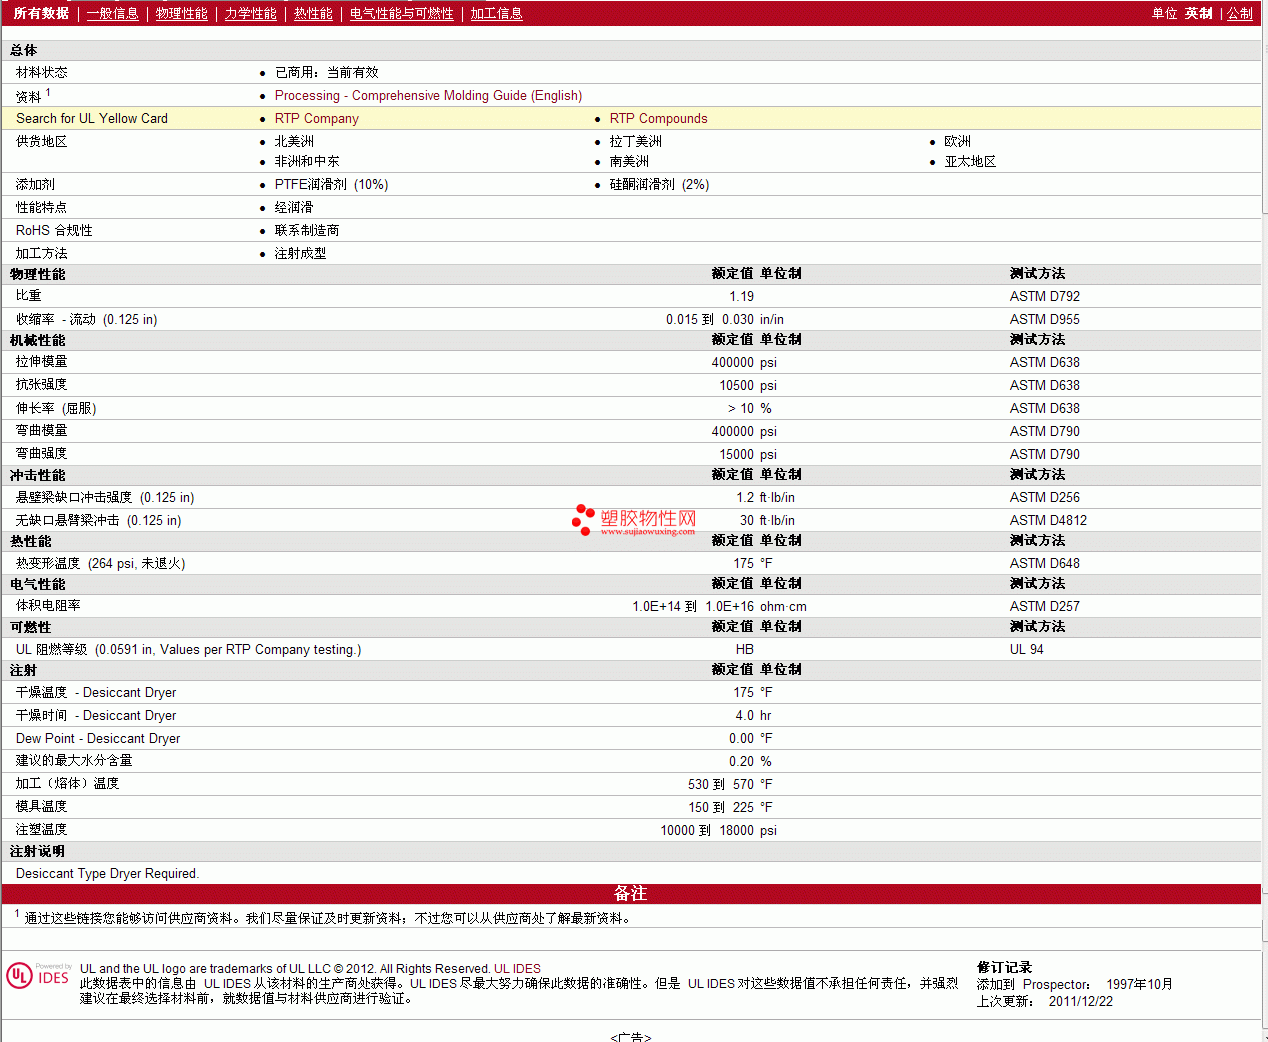Click the 抗张强度 value 10500

coord(736,385)
